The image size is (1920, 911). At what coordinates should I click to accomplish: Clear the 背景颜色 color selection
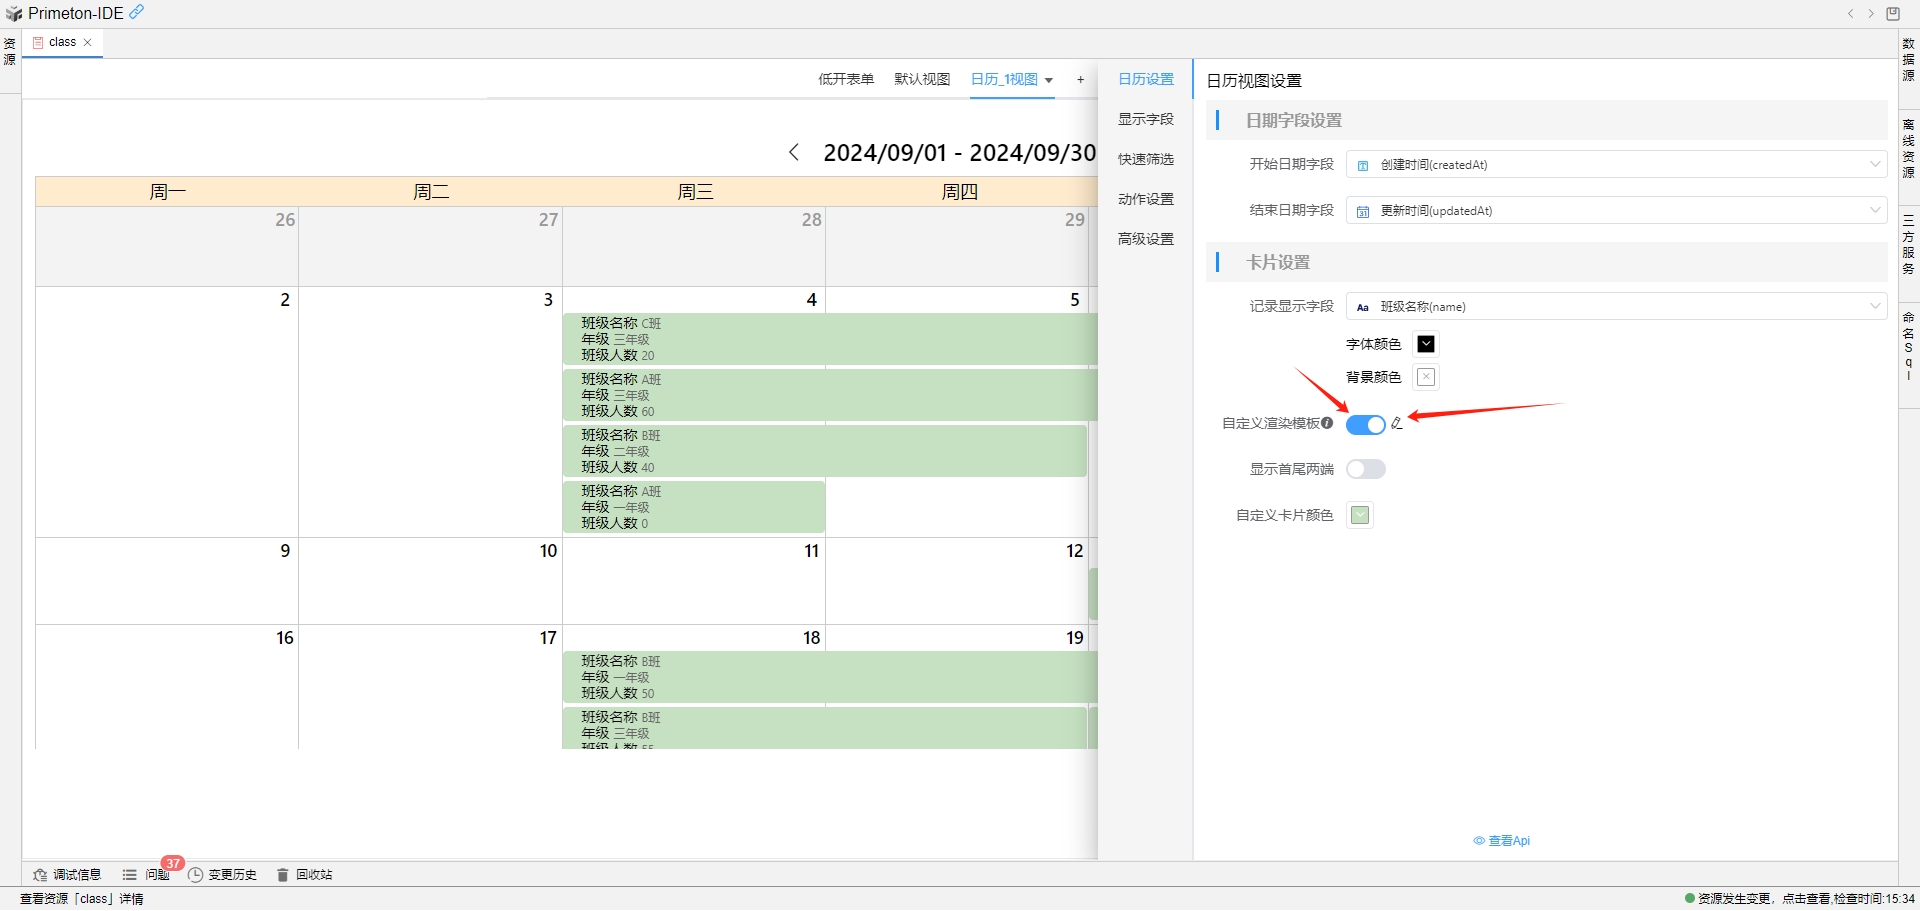[1425, 377]
